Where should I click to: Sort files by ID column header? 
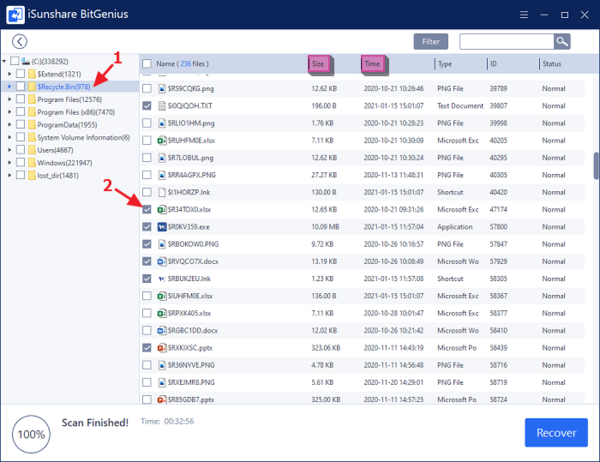[x=494, y=64]
